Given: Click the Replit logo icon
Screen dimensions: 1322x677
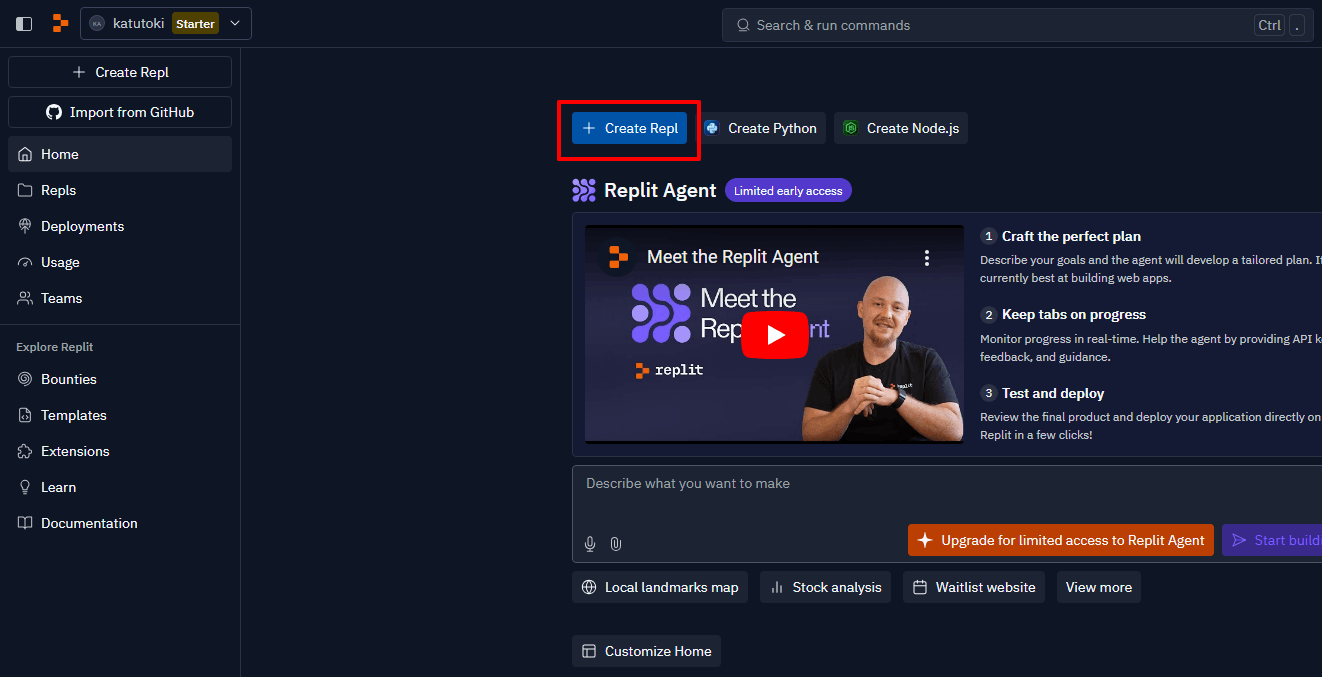Looking at the screenshot, I should click(x=60, y=24).
